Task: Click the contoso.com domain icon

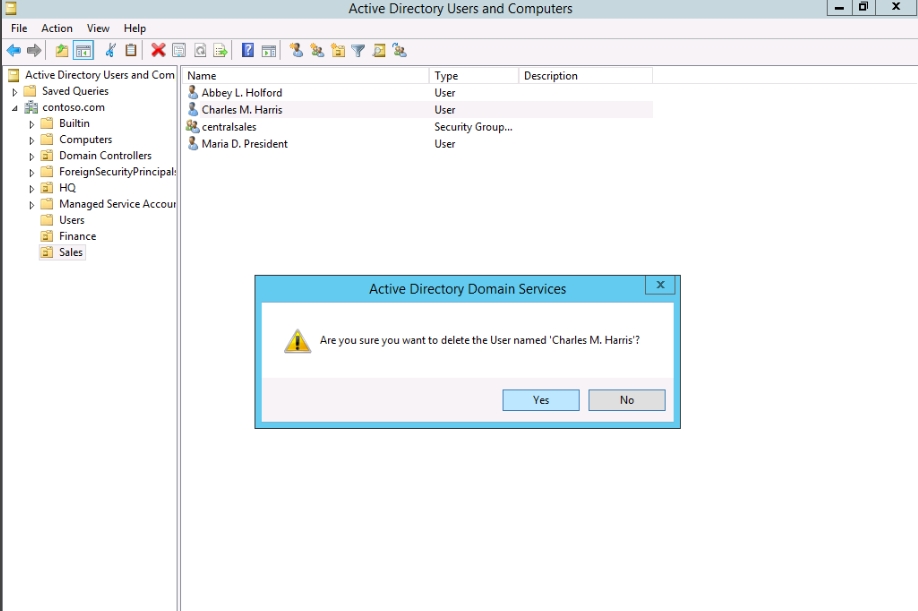Action: point(31,107)
